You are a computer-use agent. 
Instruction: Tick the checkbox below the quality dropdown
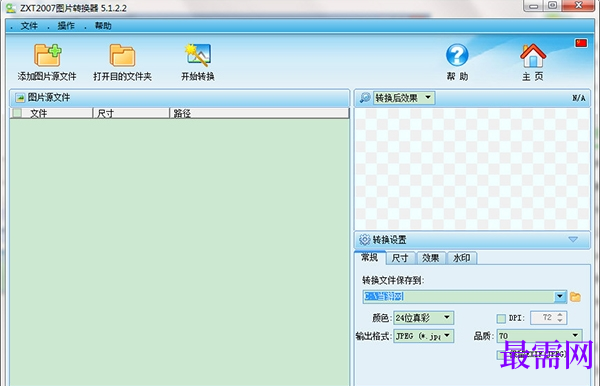pyautogui.click(x=501, y=354)
